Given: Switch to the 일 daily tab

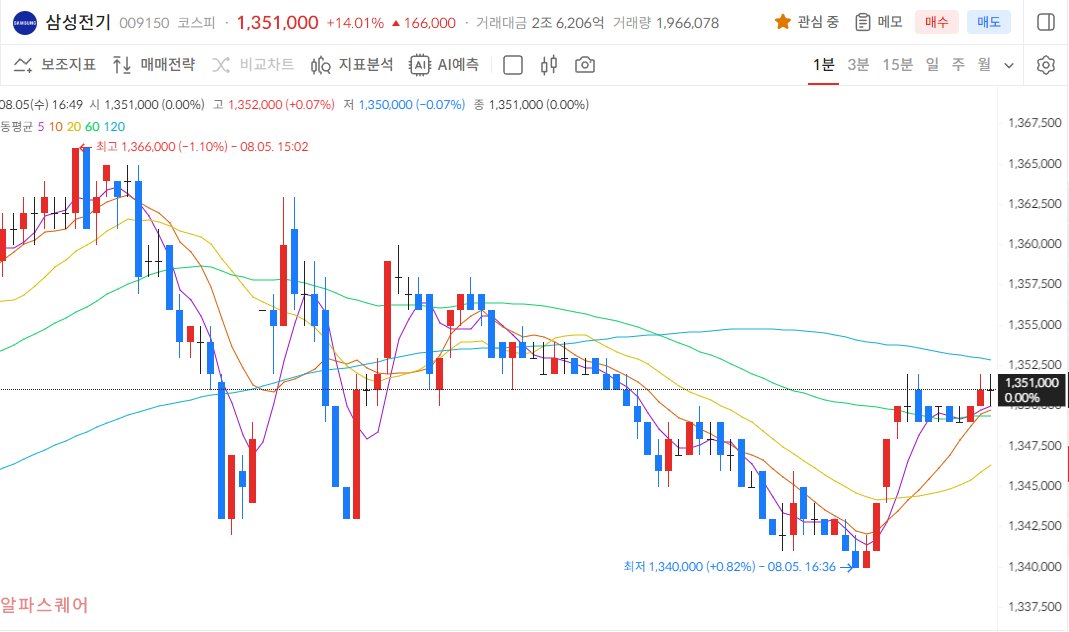Looking at the screenshot, I should [932, 65].
